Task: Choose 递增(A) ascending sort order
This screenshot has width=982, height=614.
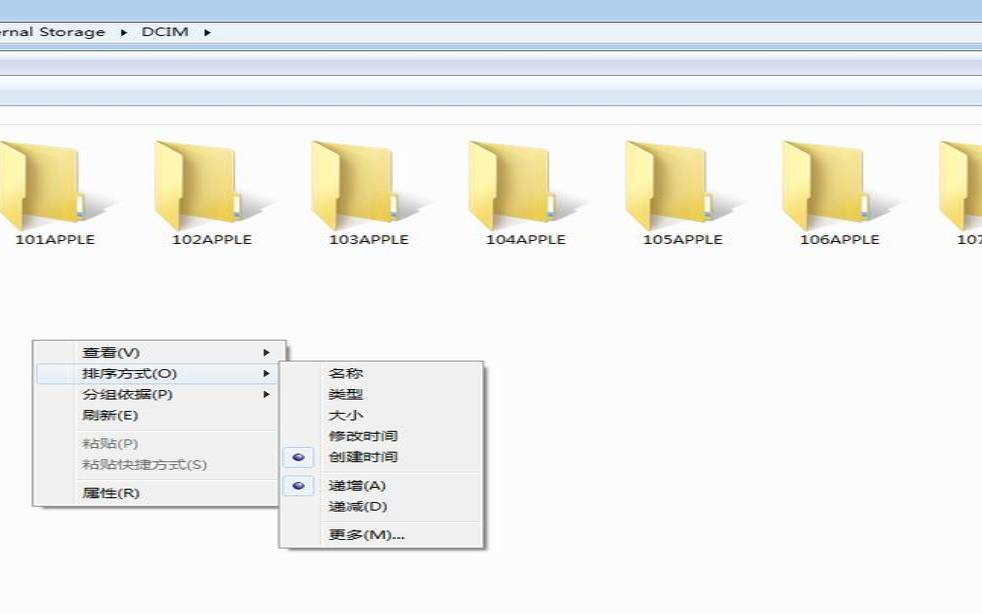Action: (357, 486)
